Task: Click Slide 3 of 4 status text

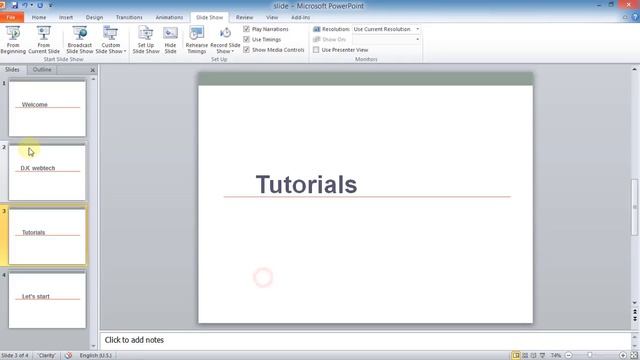Action: pyautogui.click(x=15, y=356)
